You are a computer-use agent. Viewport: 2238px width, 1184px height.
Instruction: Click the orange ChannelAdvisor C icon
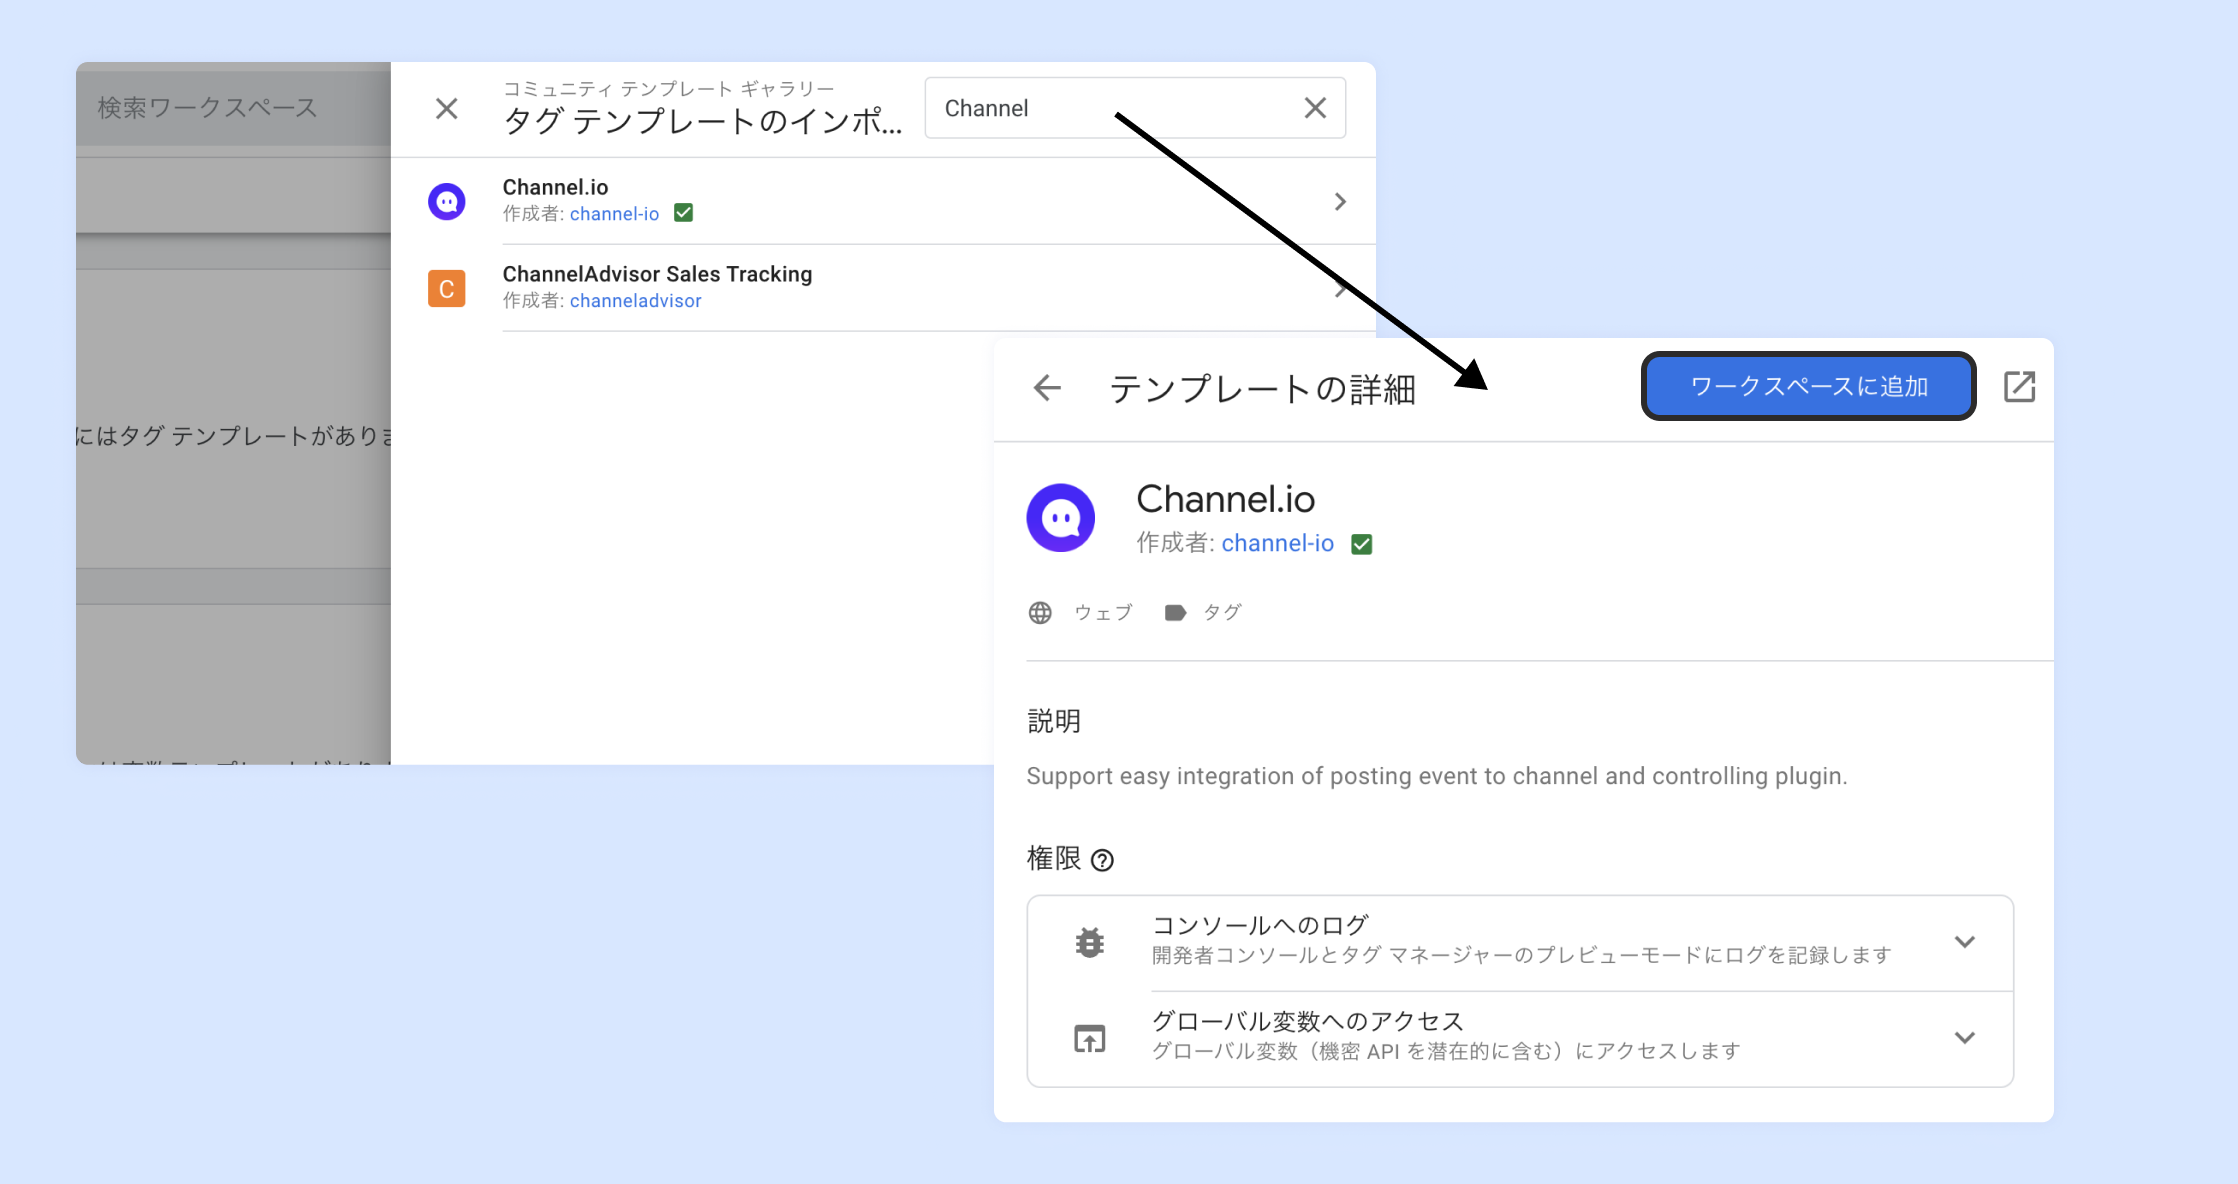447,289
